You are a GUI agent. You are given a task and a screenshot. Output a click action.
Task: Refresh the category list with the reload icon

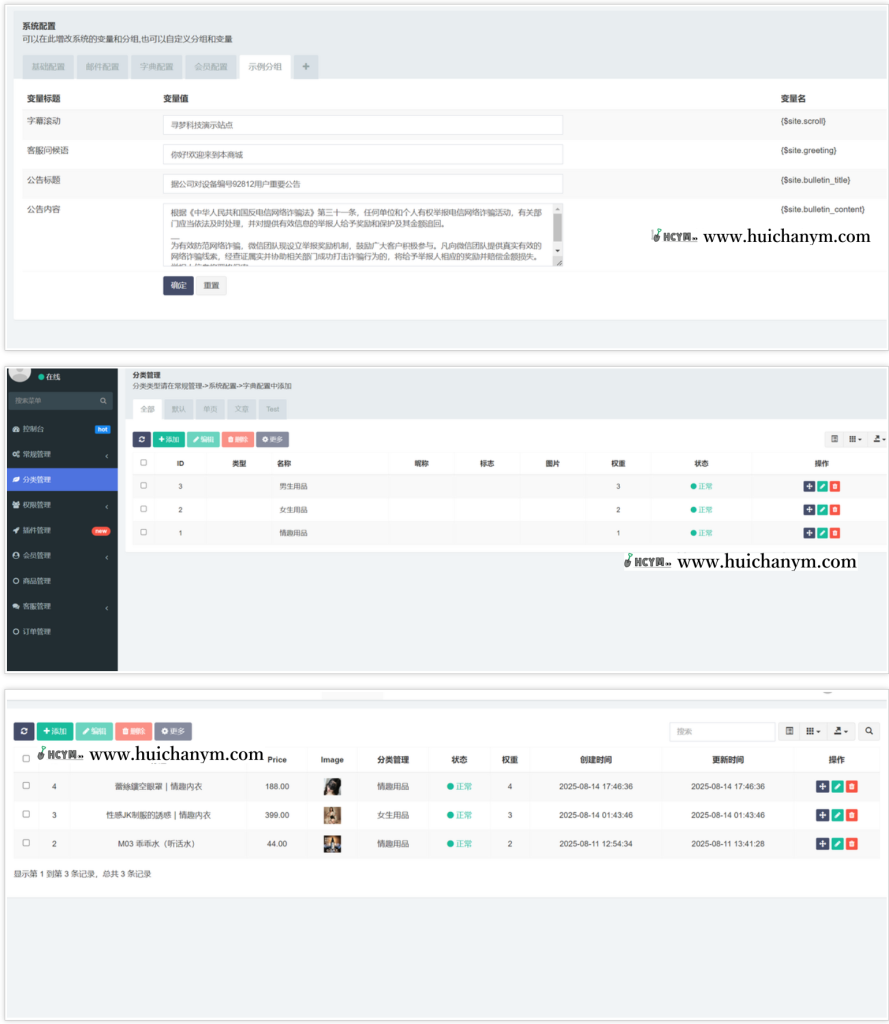click(141, 439)
